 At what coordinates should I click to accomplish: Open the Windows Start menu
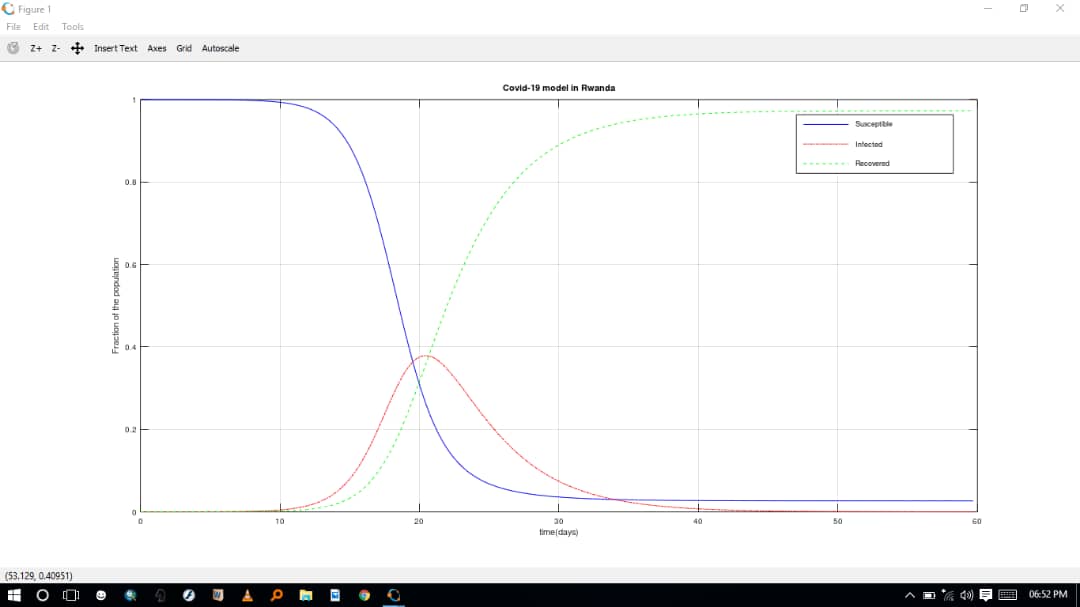pos(14,595)
